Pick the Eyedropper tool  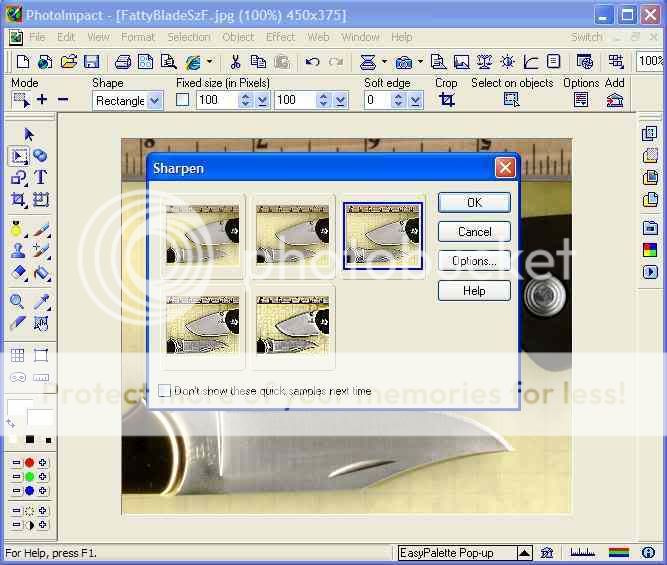point(41,301)
